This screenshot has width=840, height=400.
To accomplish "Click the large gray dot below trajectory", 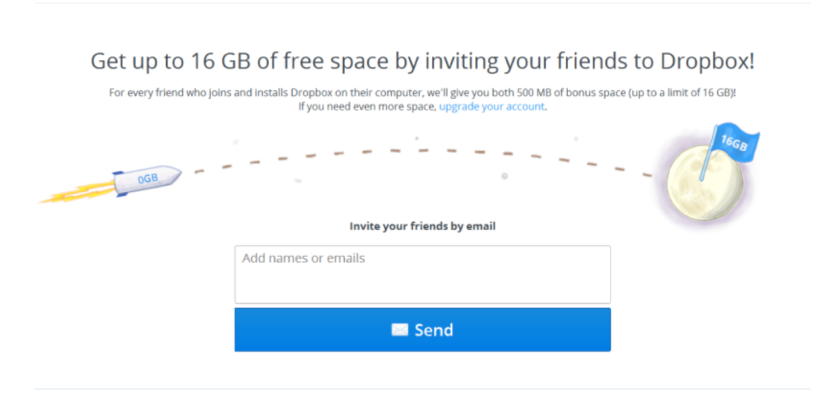I will click(x=504, y=176).
